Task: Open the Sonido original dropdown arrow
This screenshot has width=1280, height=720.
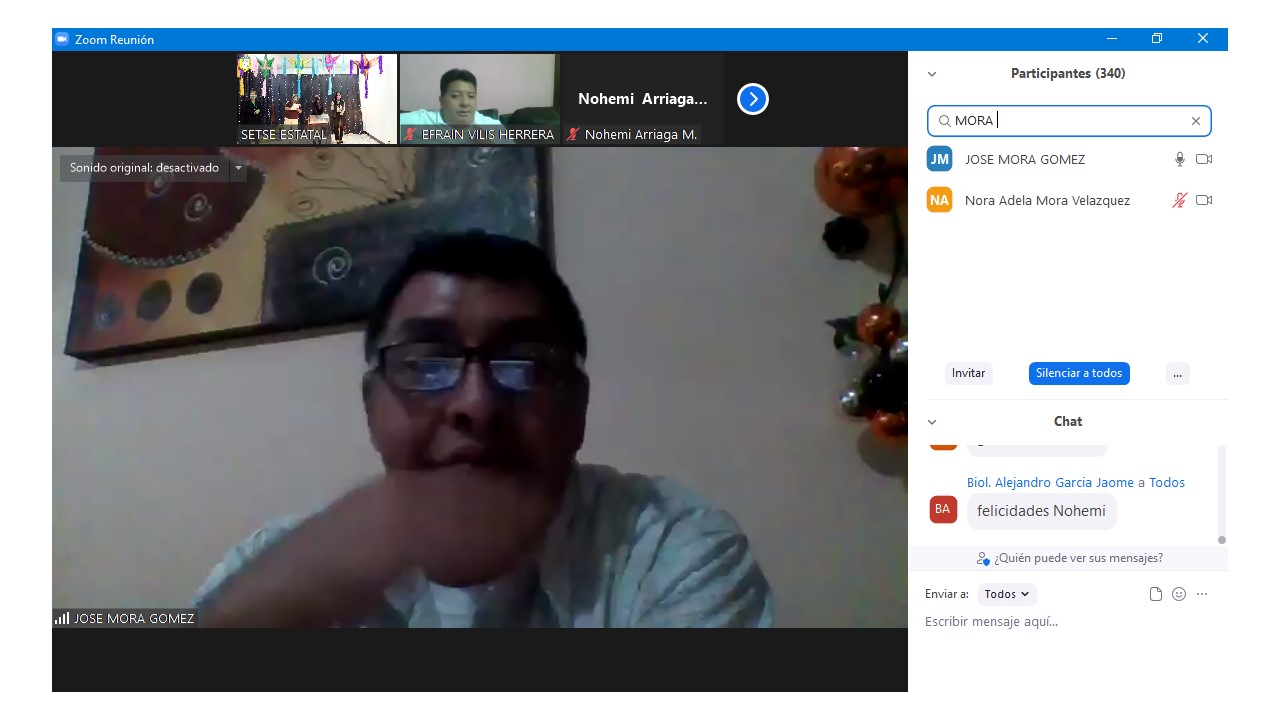Action: pyautogui.click(x=238, y=168)
